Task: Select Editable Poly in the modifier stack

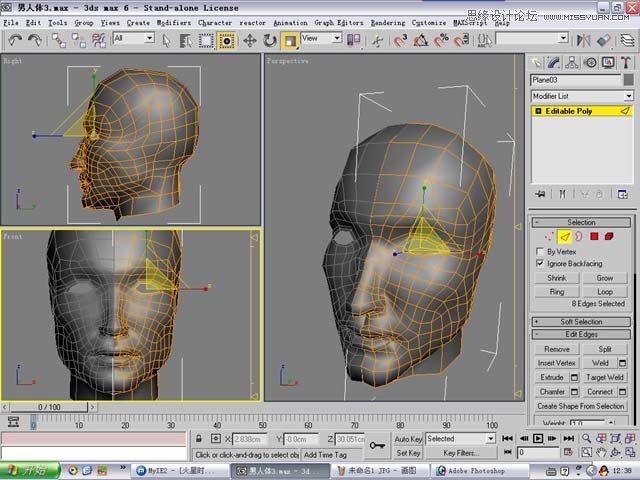Action: 582,111
